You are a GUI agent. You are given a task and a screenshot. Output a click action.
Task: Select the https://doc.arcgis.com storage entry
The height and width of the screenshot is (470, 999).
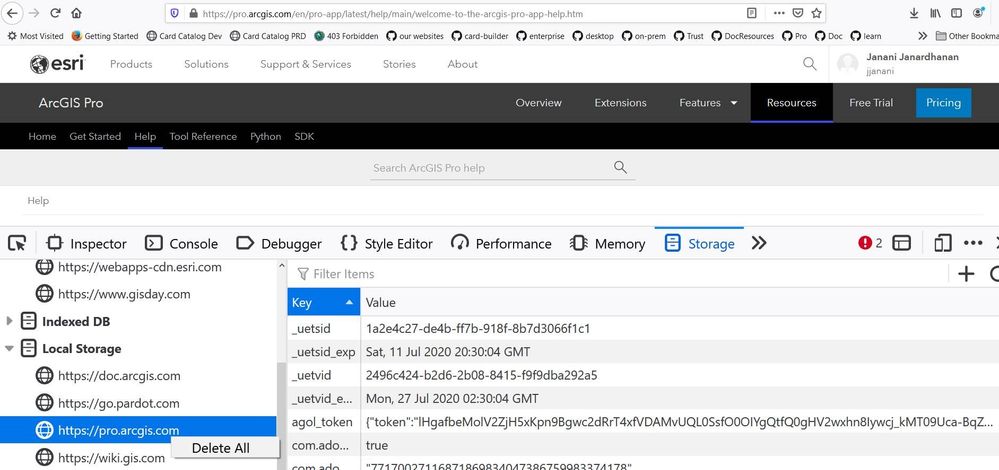[x=119, y=376]
